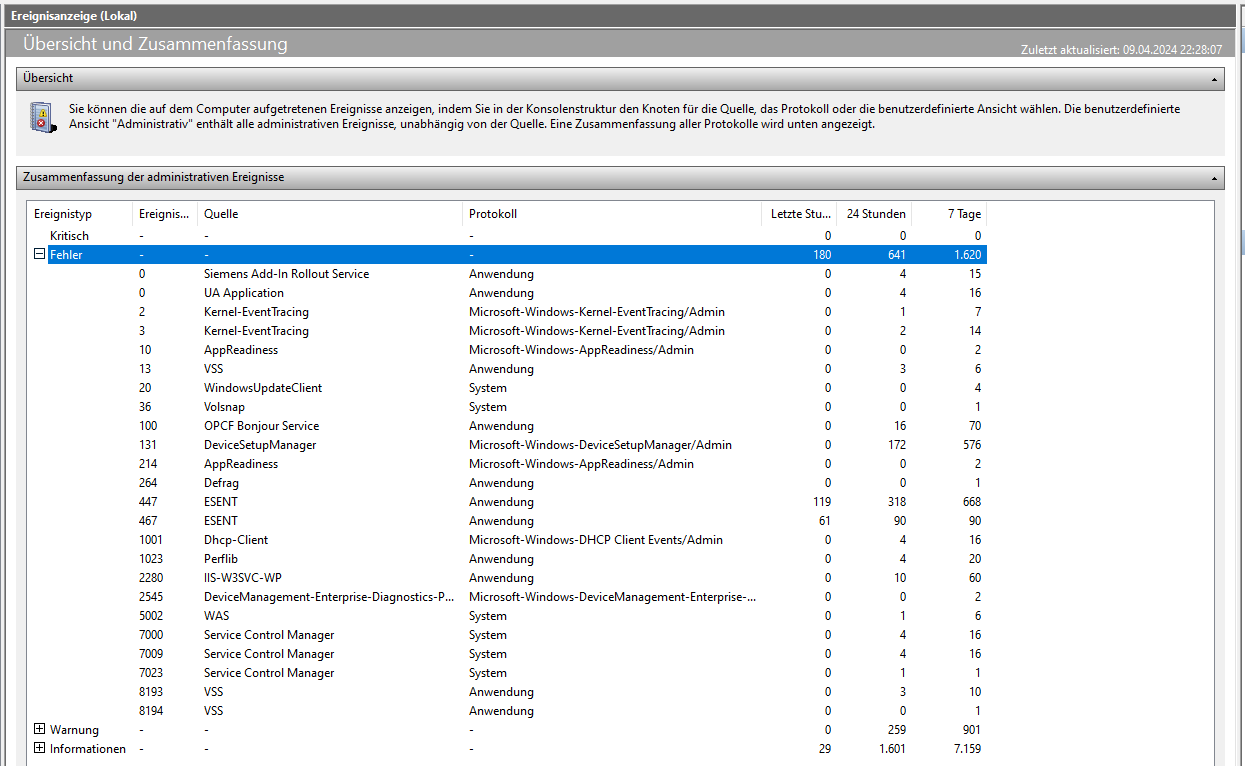Screen dimensions: 1245x766
Task: Sort by 7 Tage column header
Action: coord(949,214)
